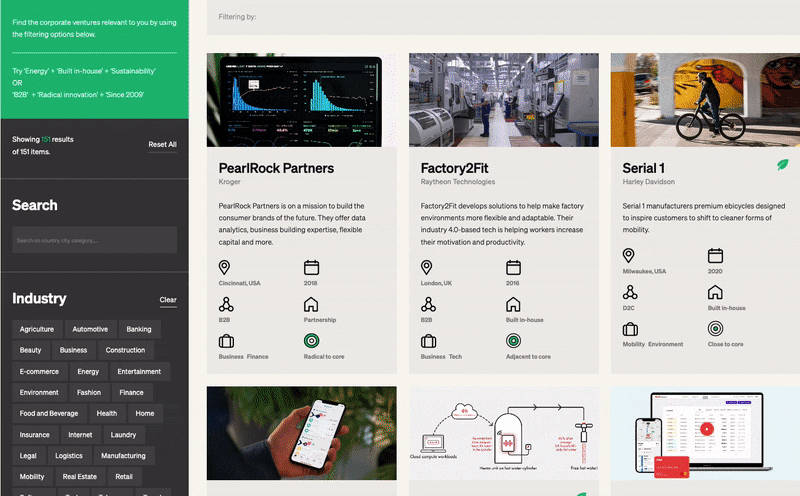
Task: Select the Environment industry tag
Action: click(x=39, y=392)
